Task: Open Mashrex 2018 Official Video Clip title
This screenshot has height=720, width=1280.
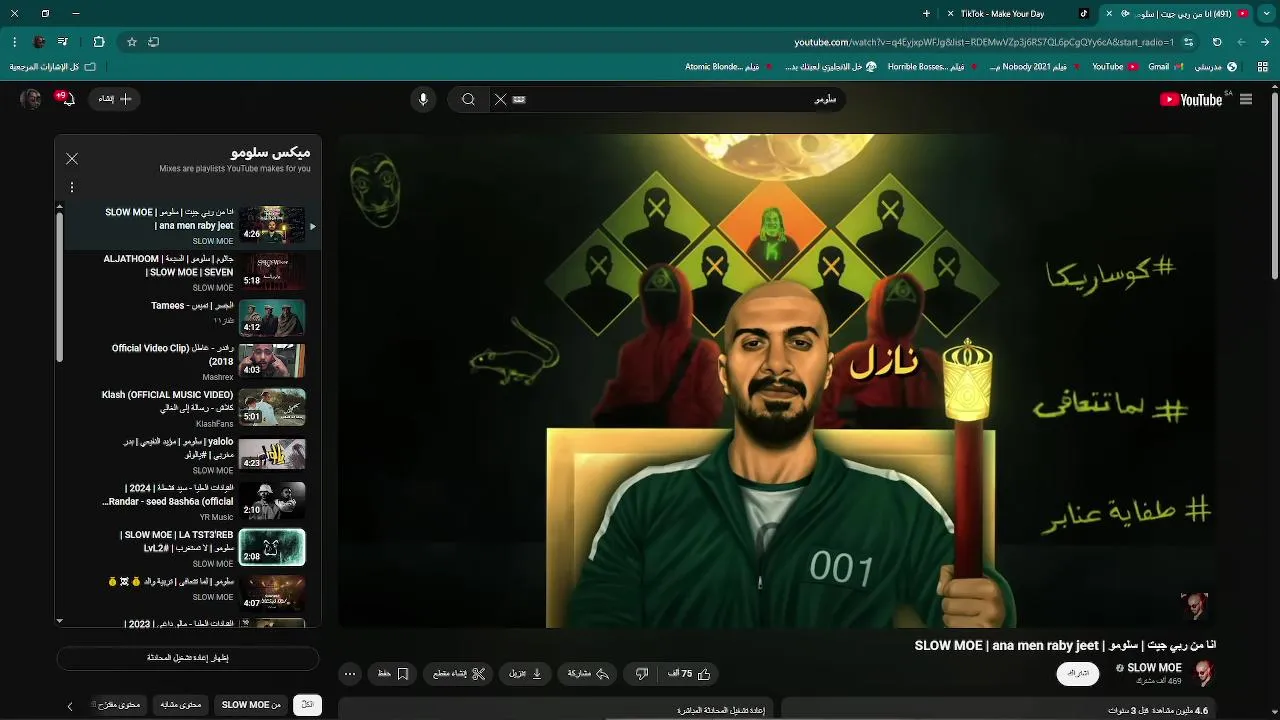Action: click(x=172, y=354)
